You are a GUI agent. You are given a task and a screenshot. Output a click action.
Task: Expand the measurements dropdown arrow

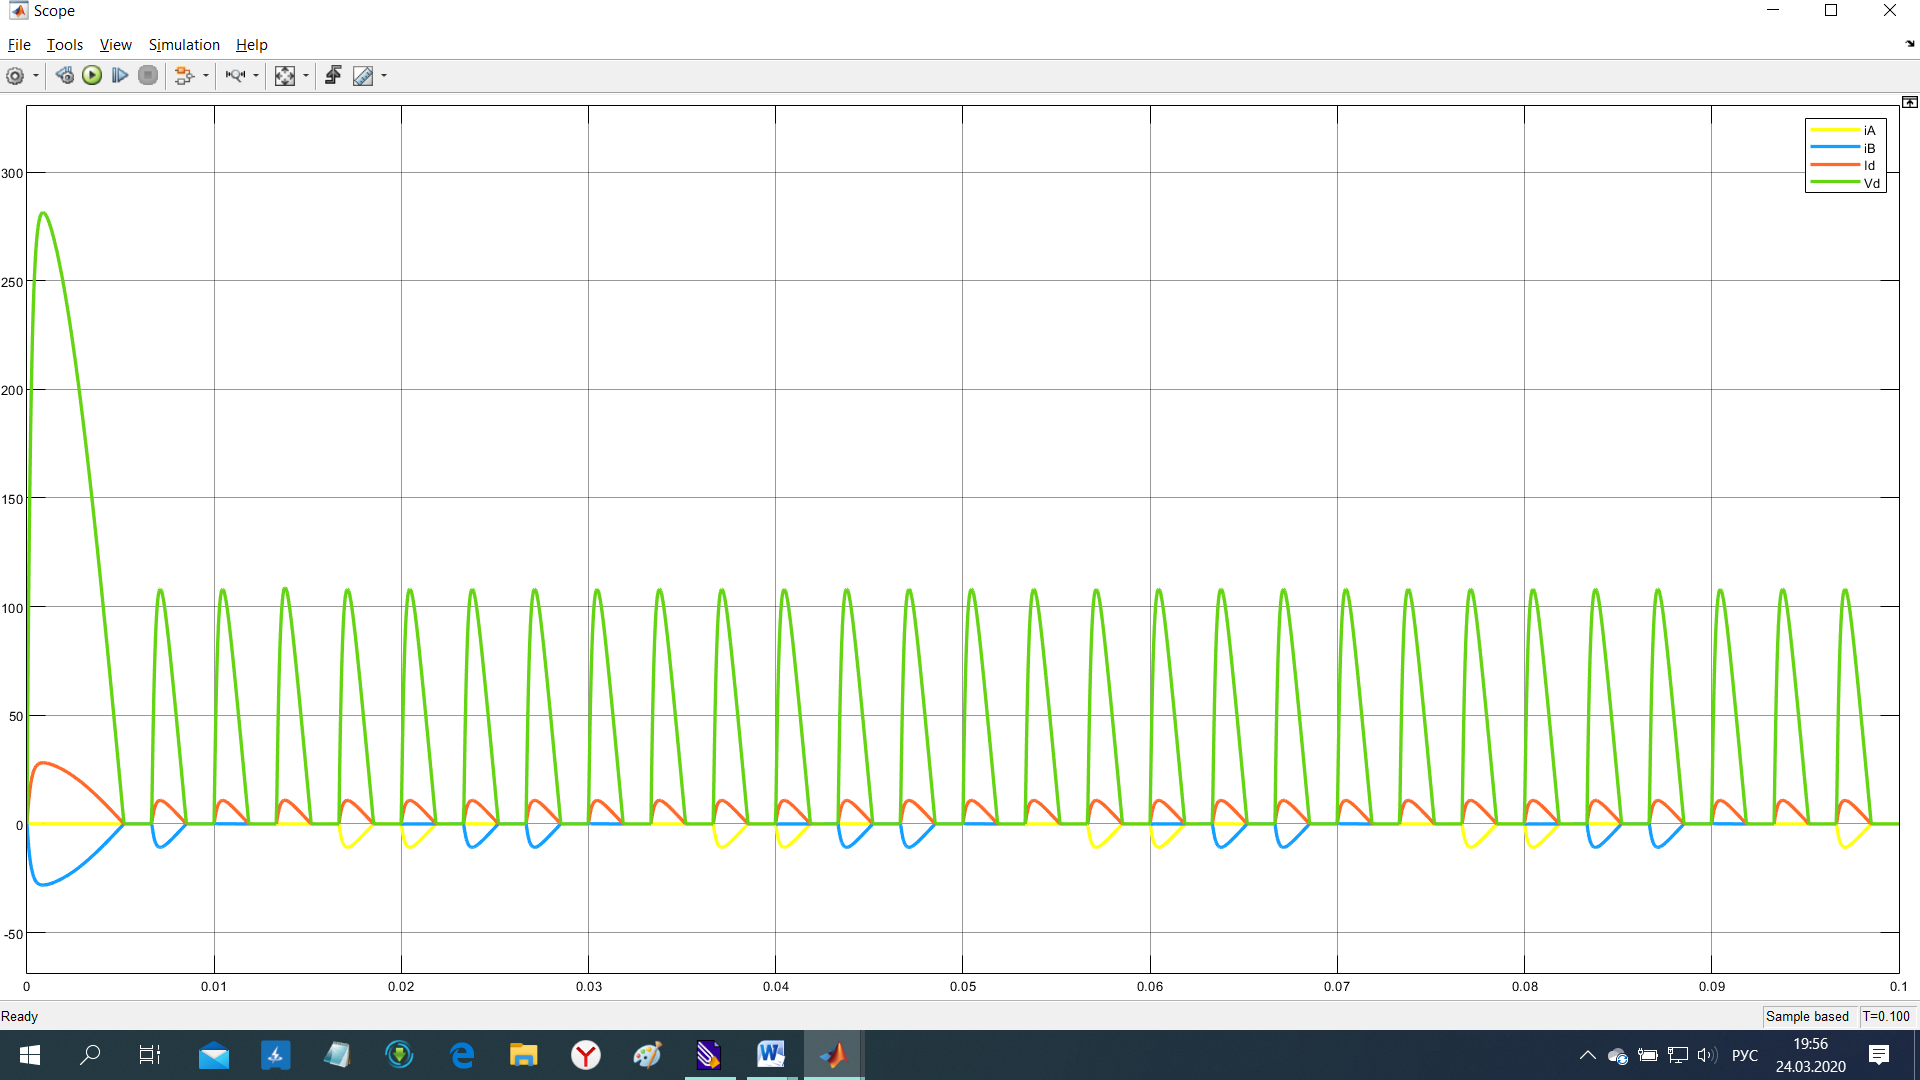click(384, 76)
